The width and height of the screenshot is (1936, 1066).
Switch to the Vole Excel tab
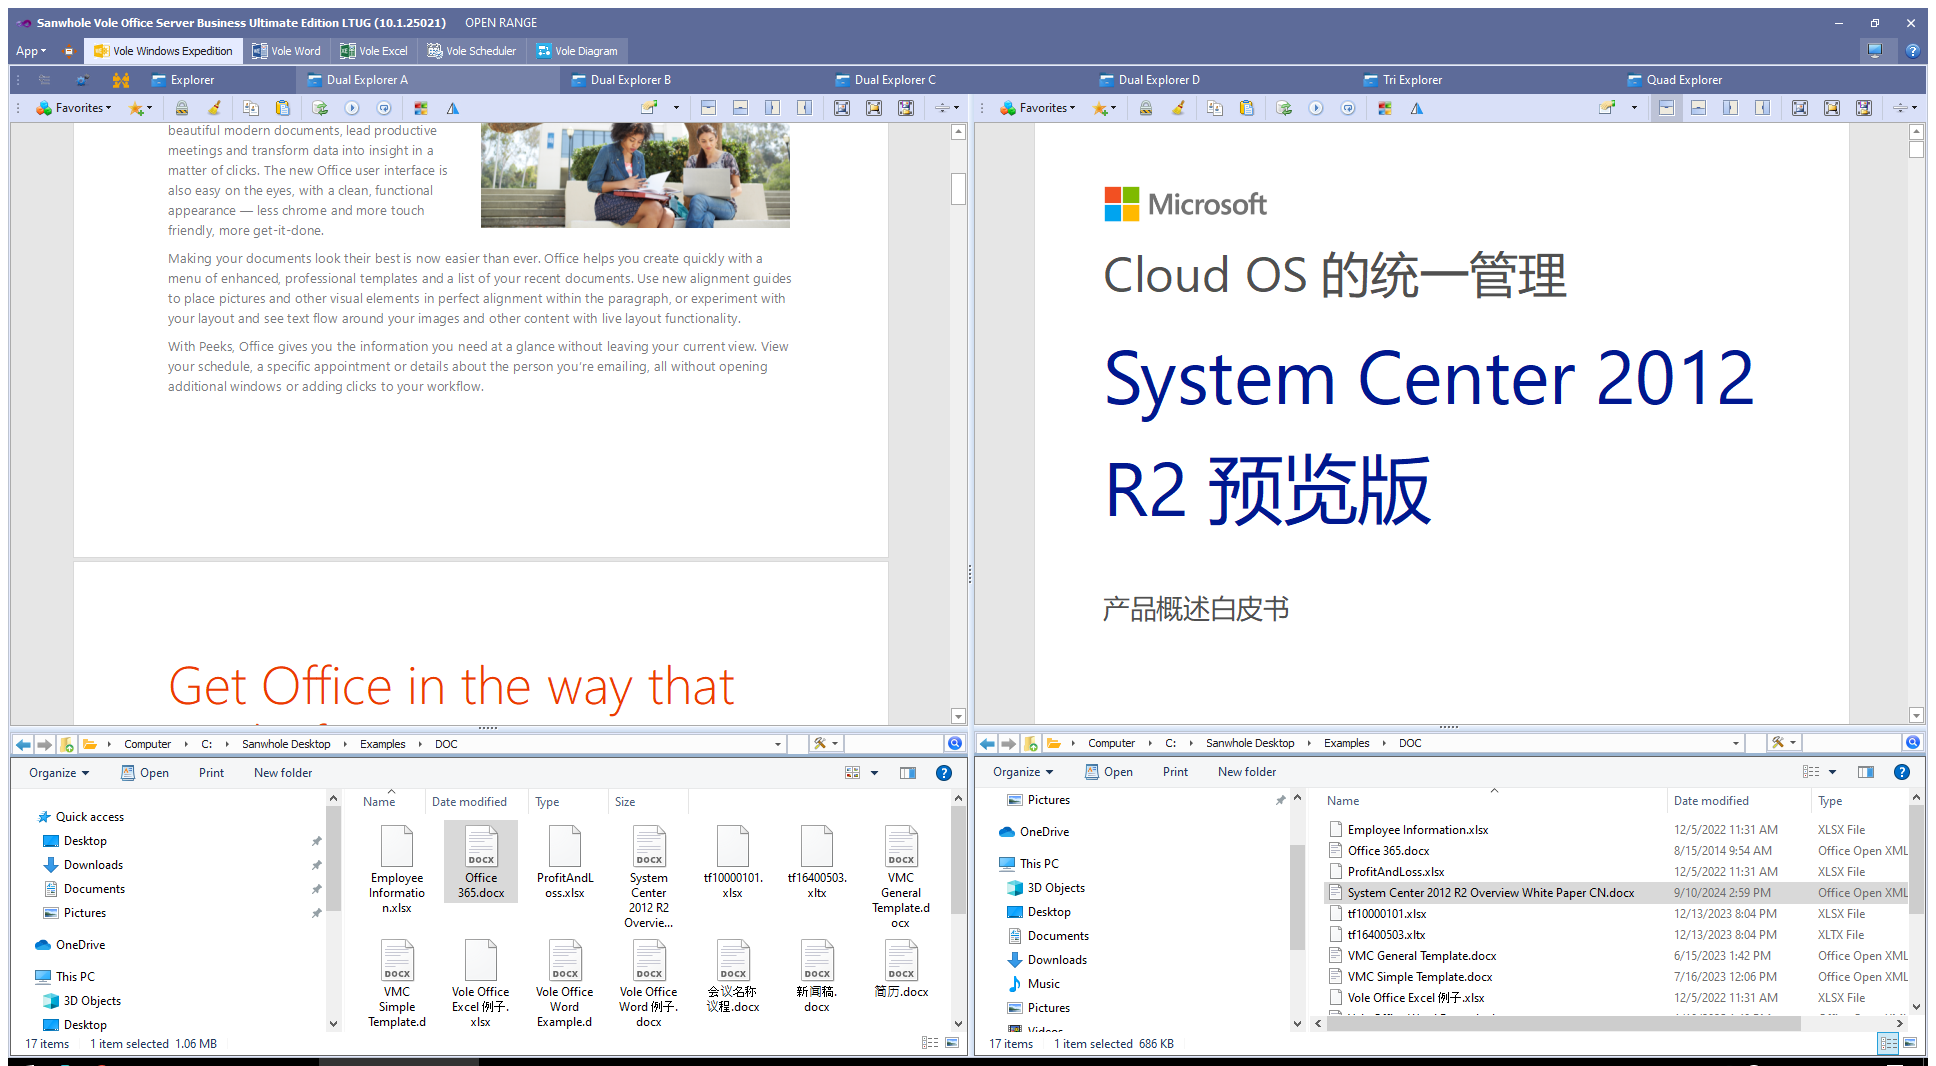374,51
